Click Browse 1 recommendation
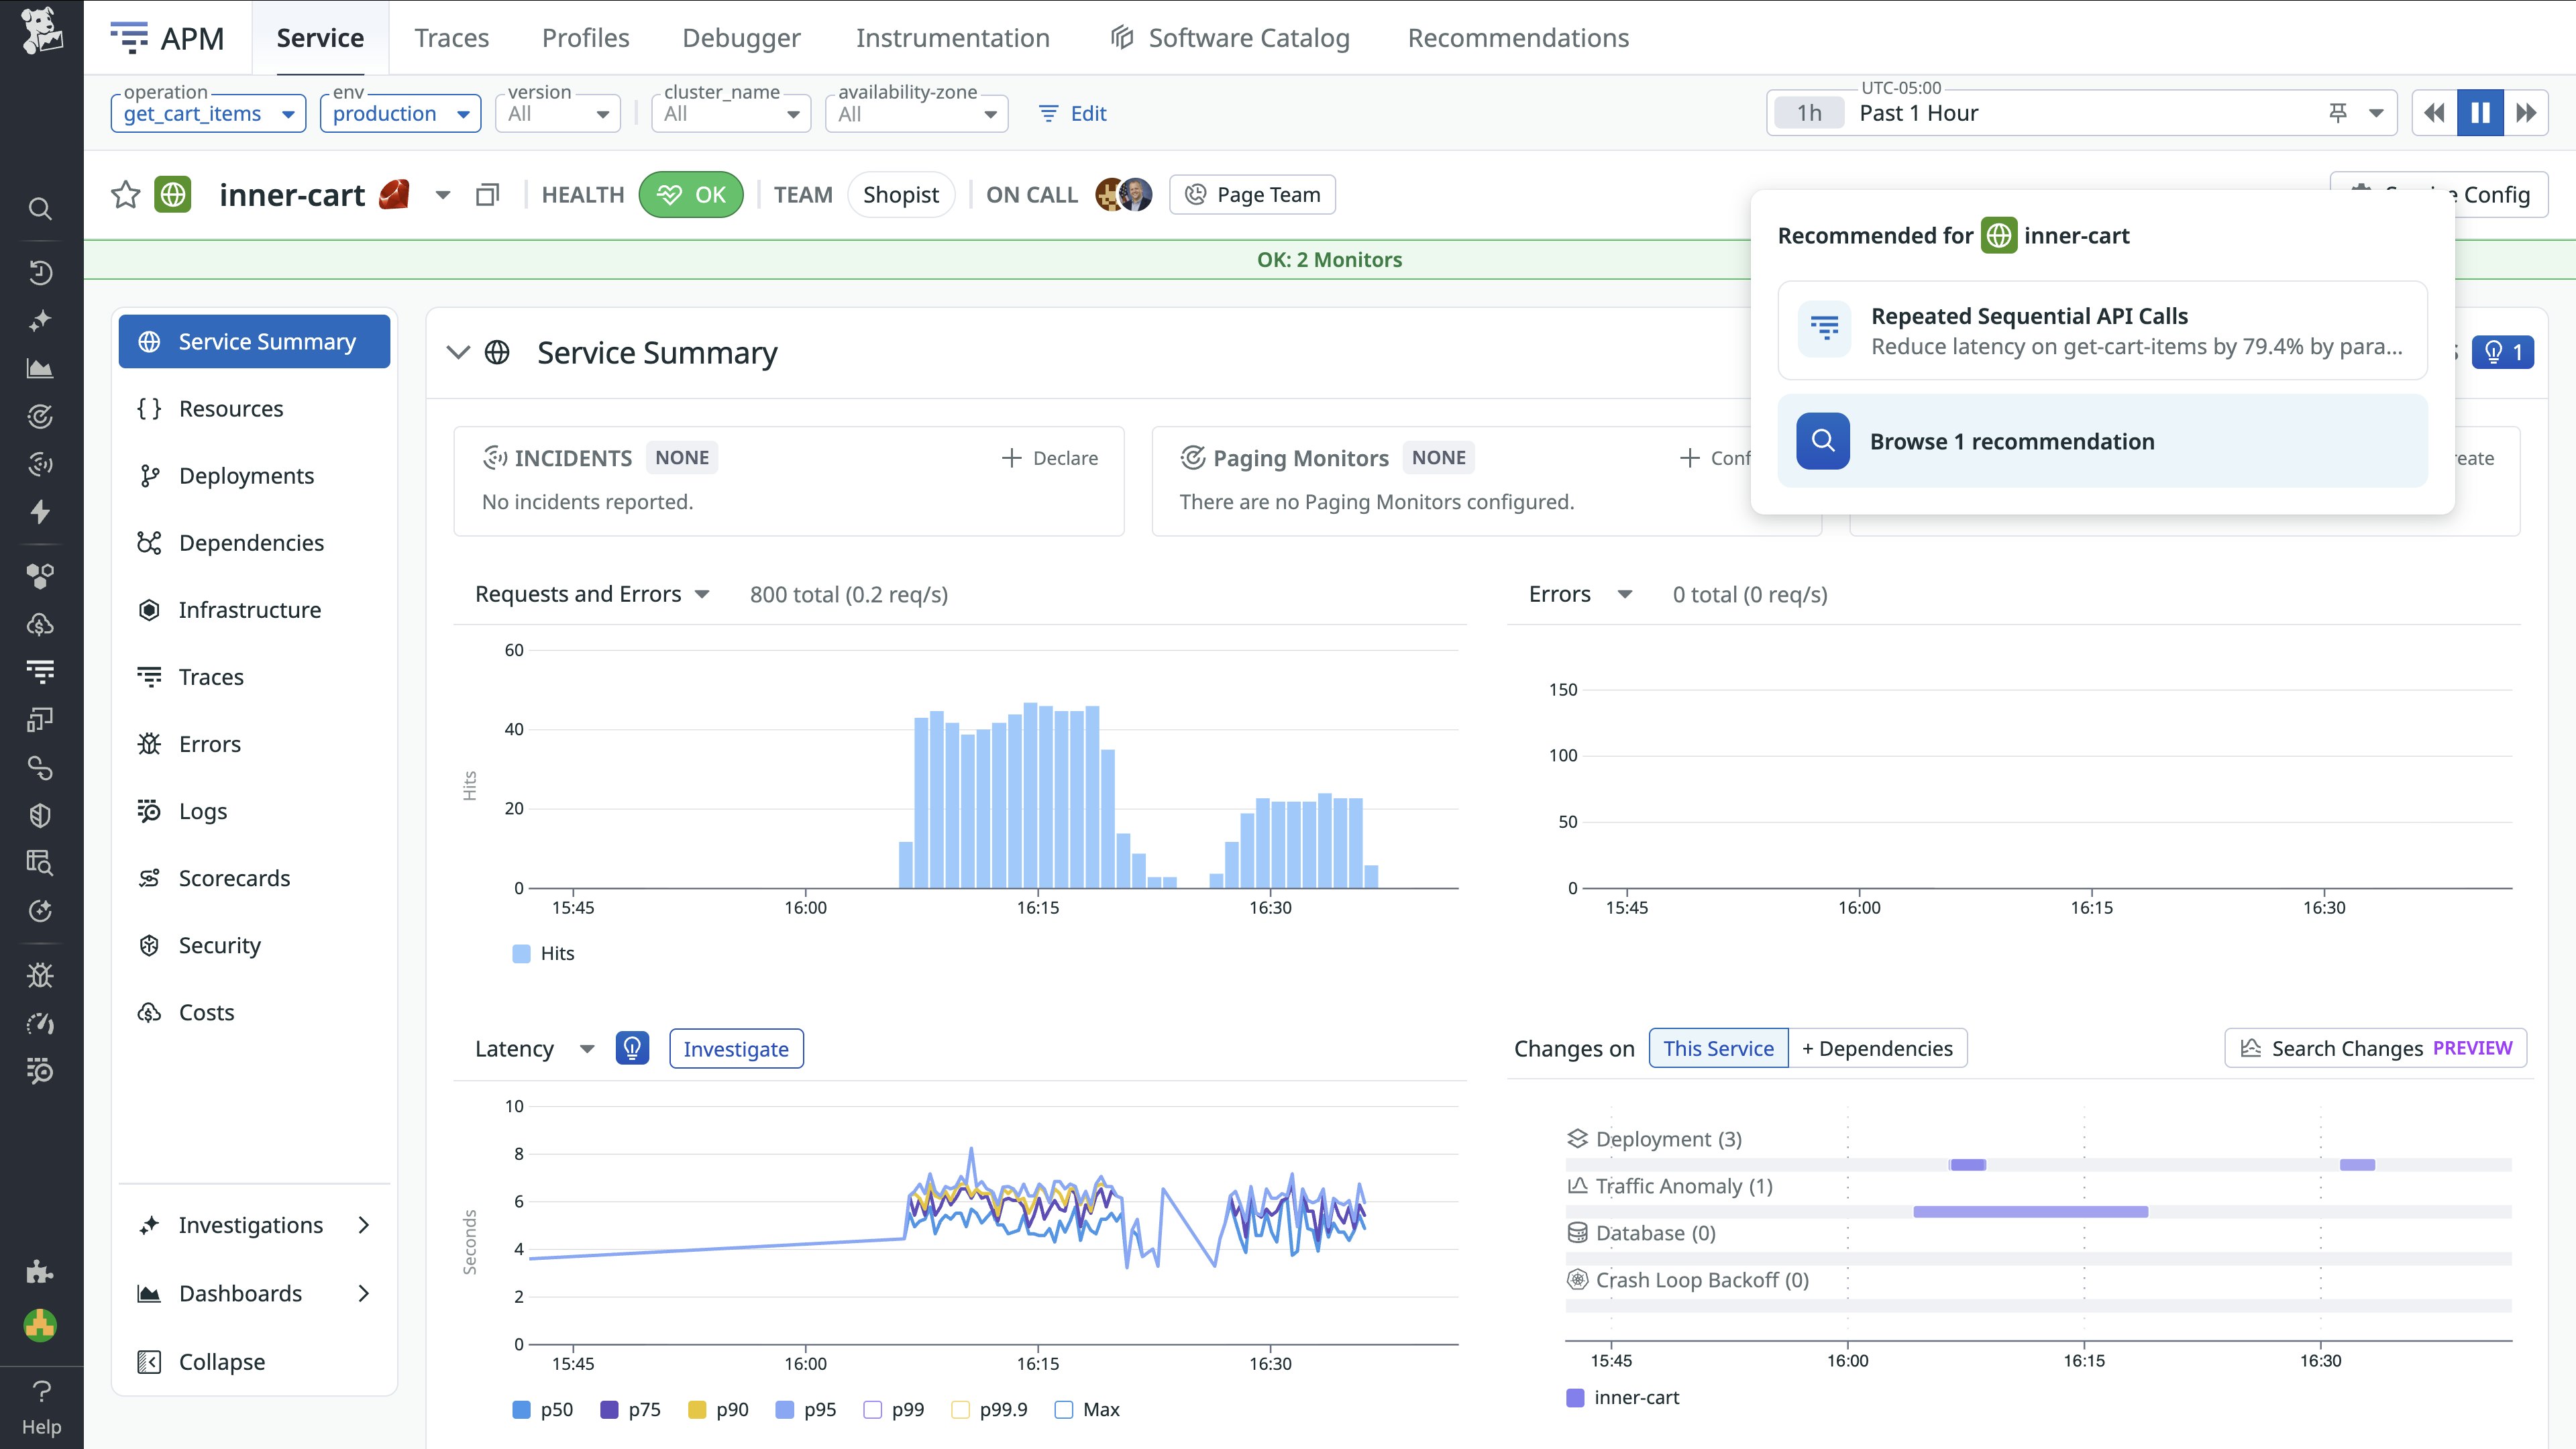 pyautogui.click(x=2012, y=440)
